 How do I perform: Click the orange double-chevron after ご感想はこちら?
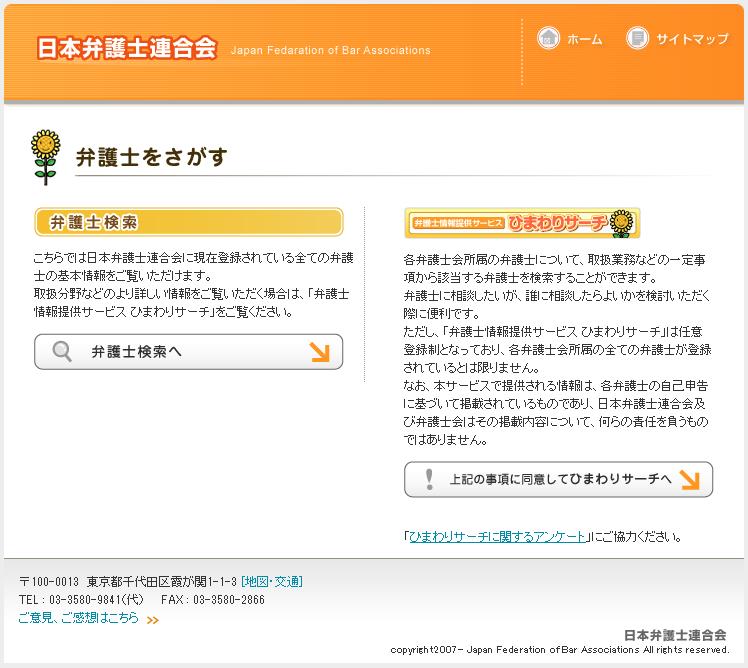(153, 620)
